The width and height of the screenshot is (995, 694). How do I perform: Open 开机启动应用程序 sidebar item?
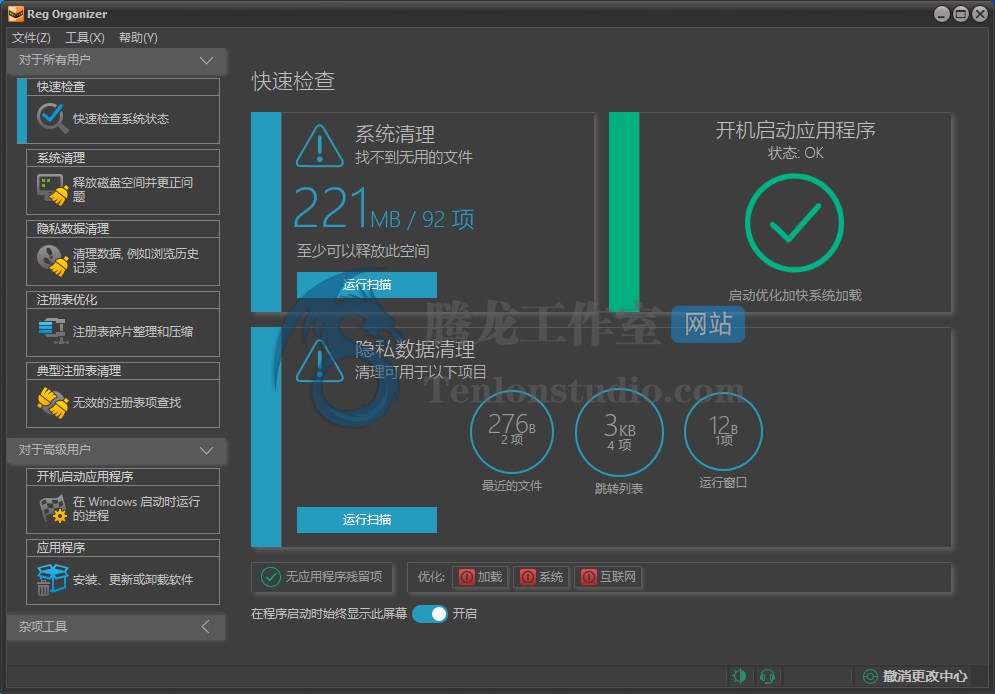(122, 501)
